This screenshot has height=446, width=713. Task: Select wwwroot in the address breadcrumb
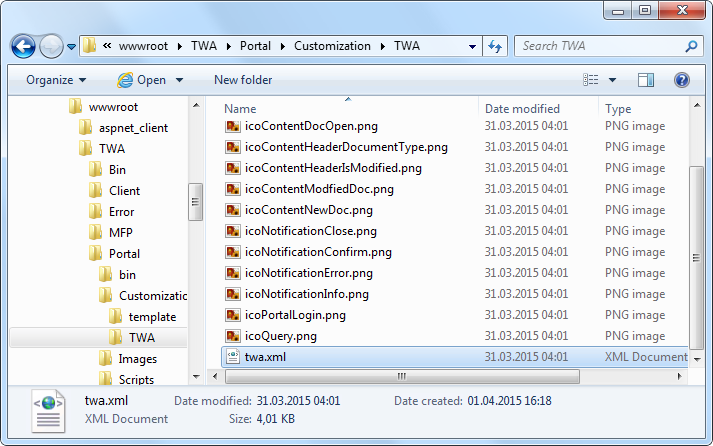143,46
